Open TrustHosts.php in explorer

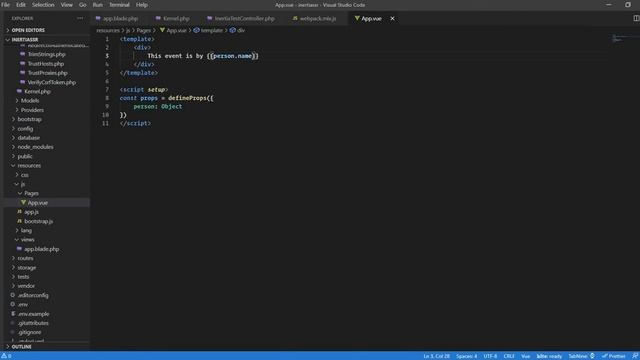(45, 64)
